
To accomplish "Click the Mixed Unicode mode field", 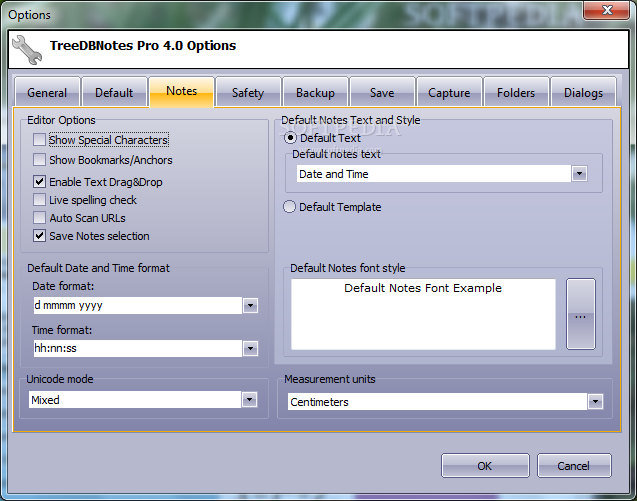I will (x=135, y=400).
